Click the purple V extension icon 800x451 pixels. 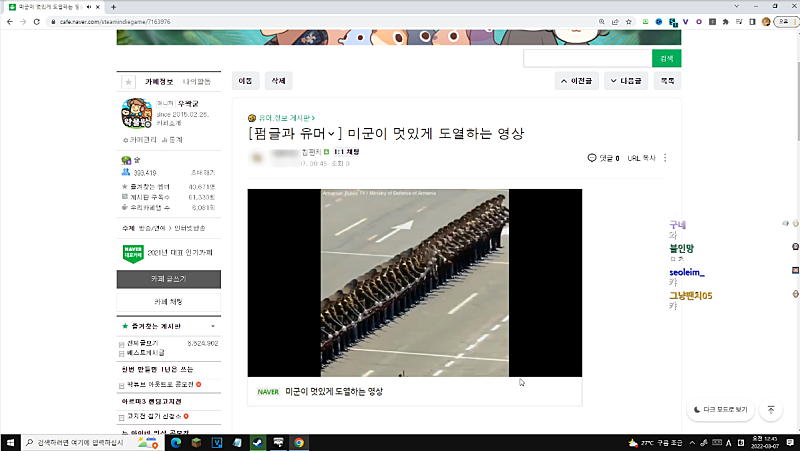(686, 22)
